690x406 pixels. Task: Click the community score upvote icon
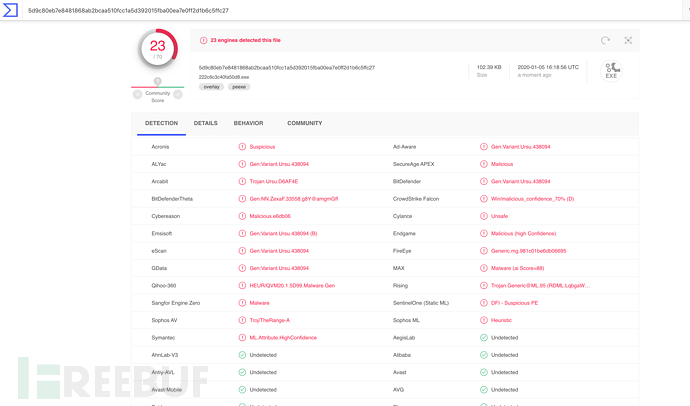[x=178, y=94]
